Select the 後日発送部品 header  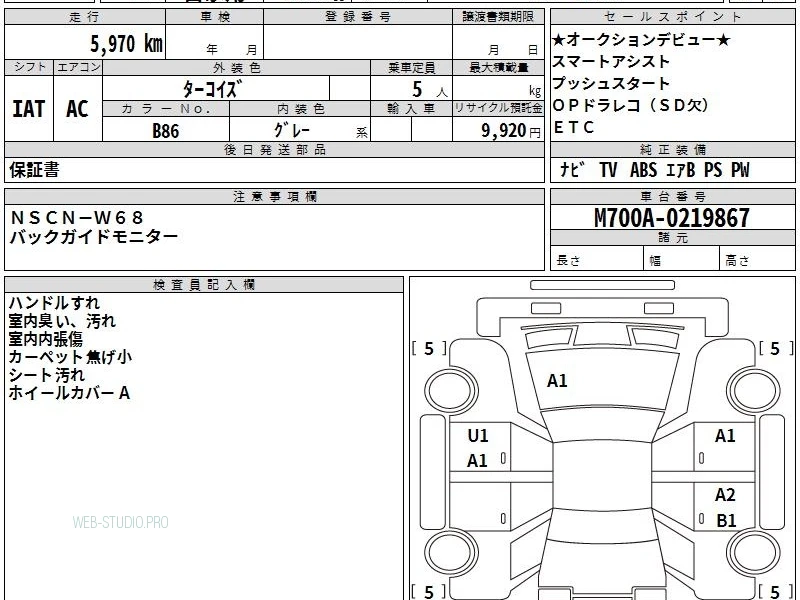(274, 150)
